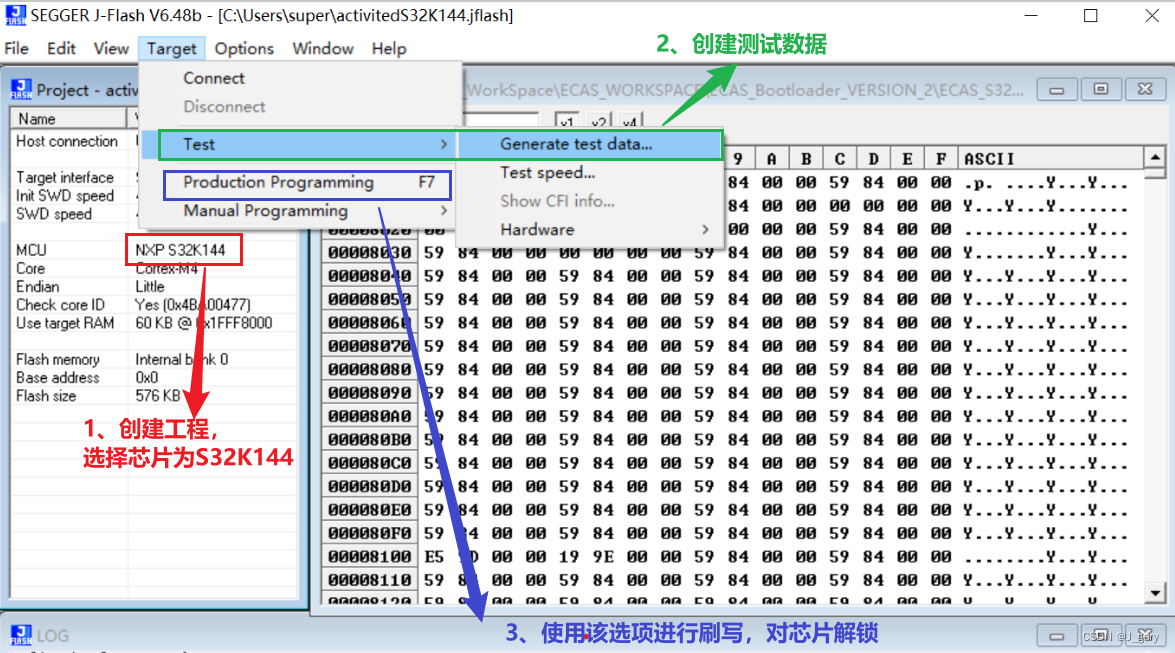Viewport: 1175px width, 653px height.
Task: Select address row 00008030
Action: click(x=369, y=253)
